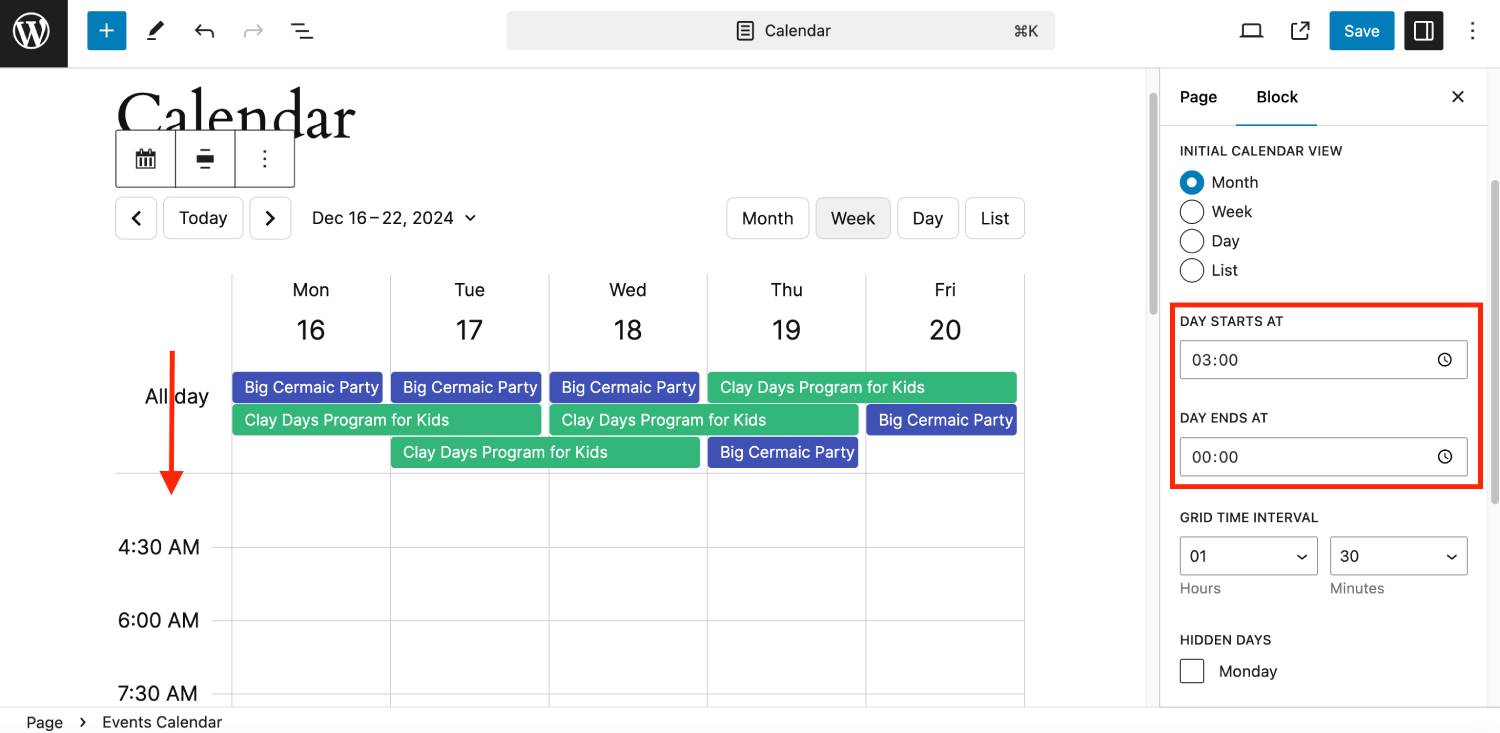Open Clay Days event starting Thursday
The width and height of the screenshot is (1500, 733).
(862, 387)
